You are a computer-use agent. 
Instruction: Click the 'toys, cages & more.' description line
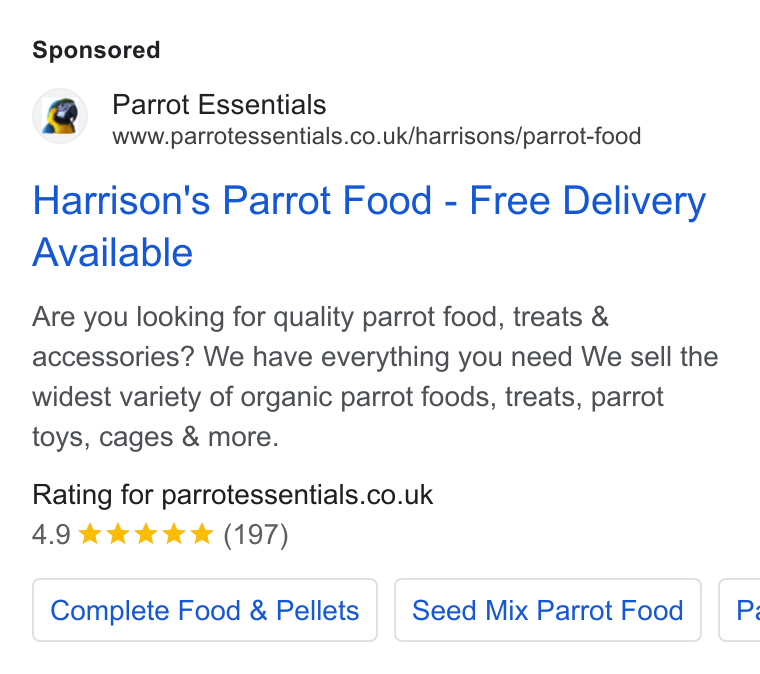pos(155,437)
